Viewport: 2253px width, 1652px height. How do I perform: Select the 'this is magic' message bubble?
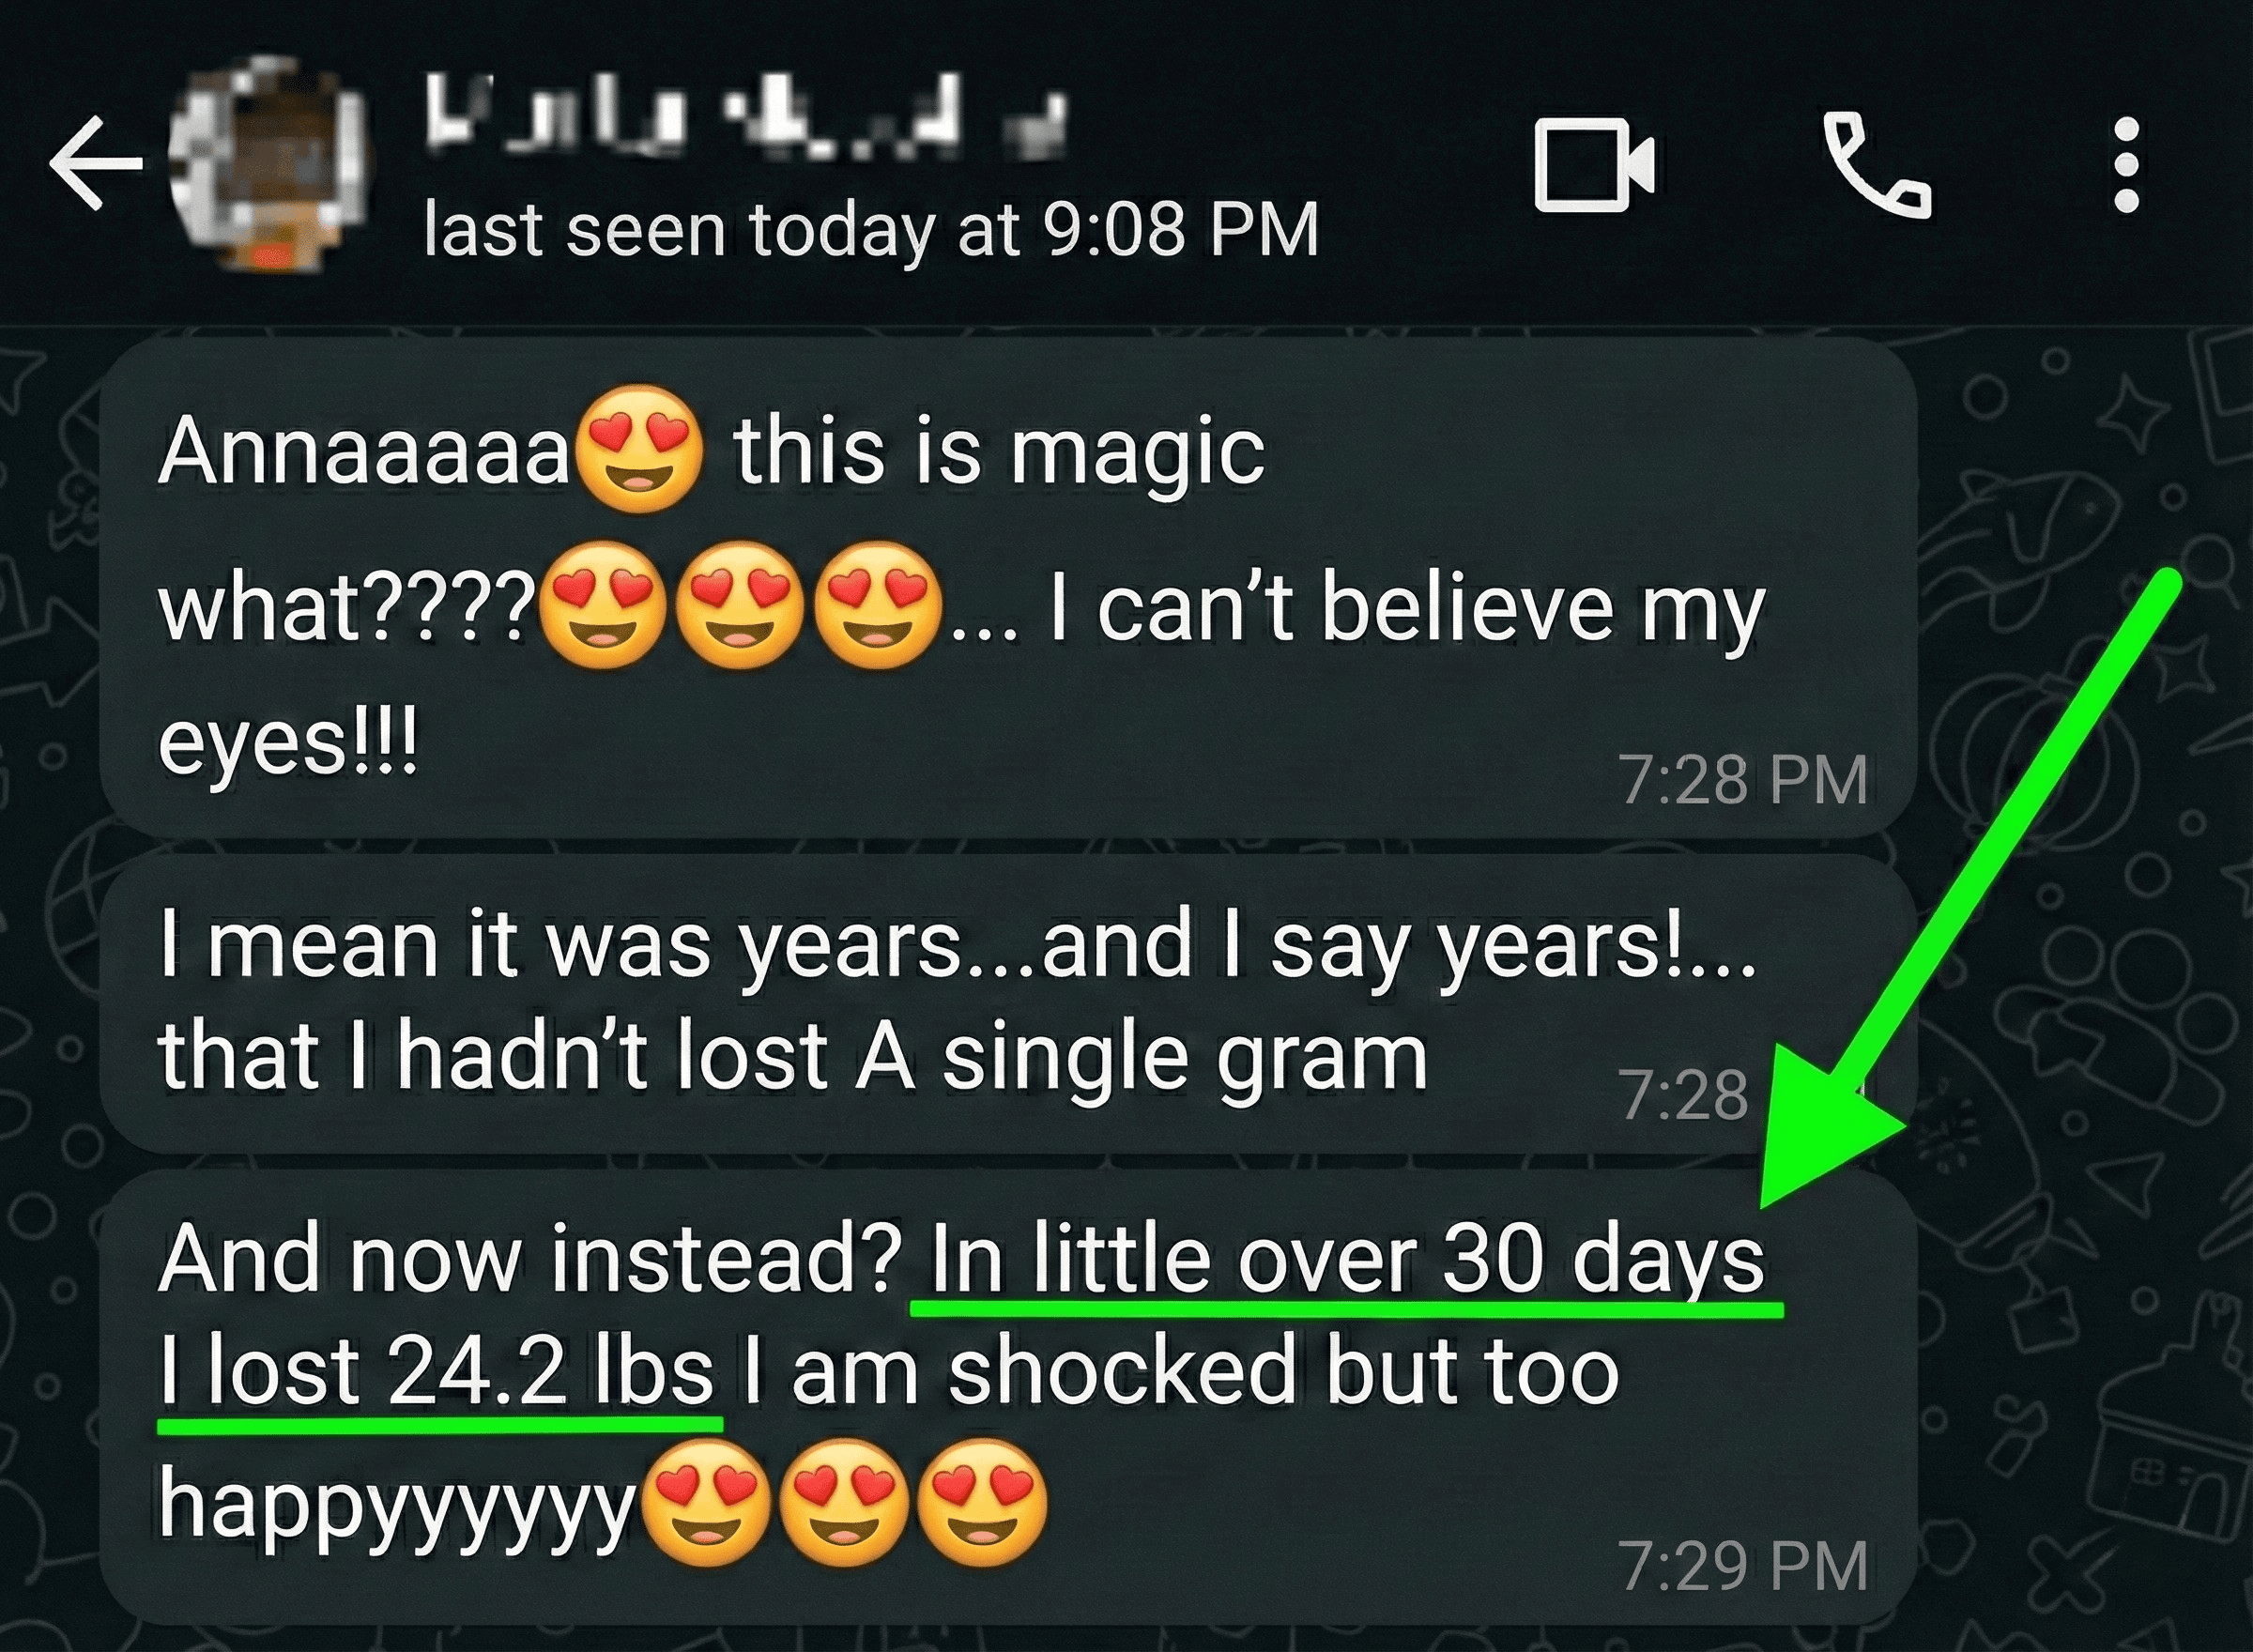pyautogui.click(x=1008, y=588)
